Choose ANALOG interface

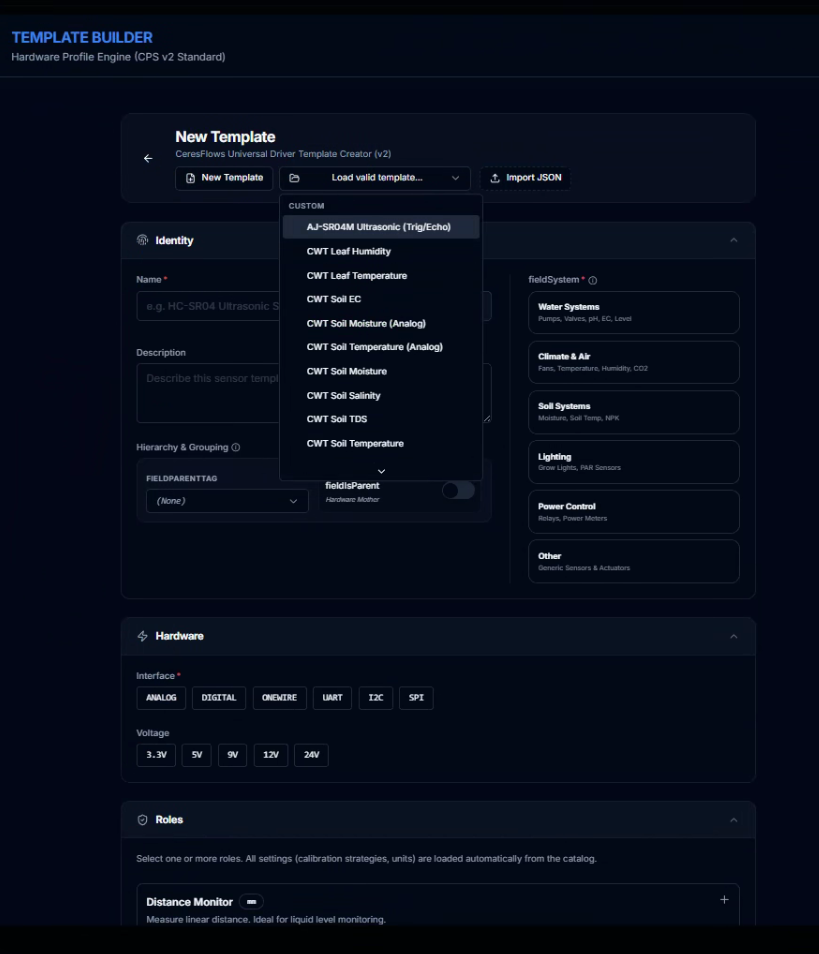click(161, 698)
